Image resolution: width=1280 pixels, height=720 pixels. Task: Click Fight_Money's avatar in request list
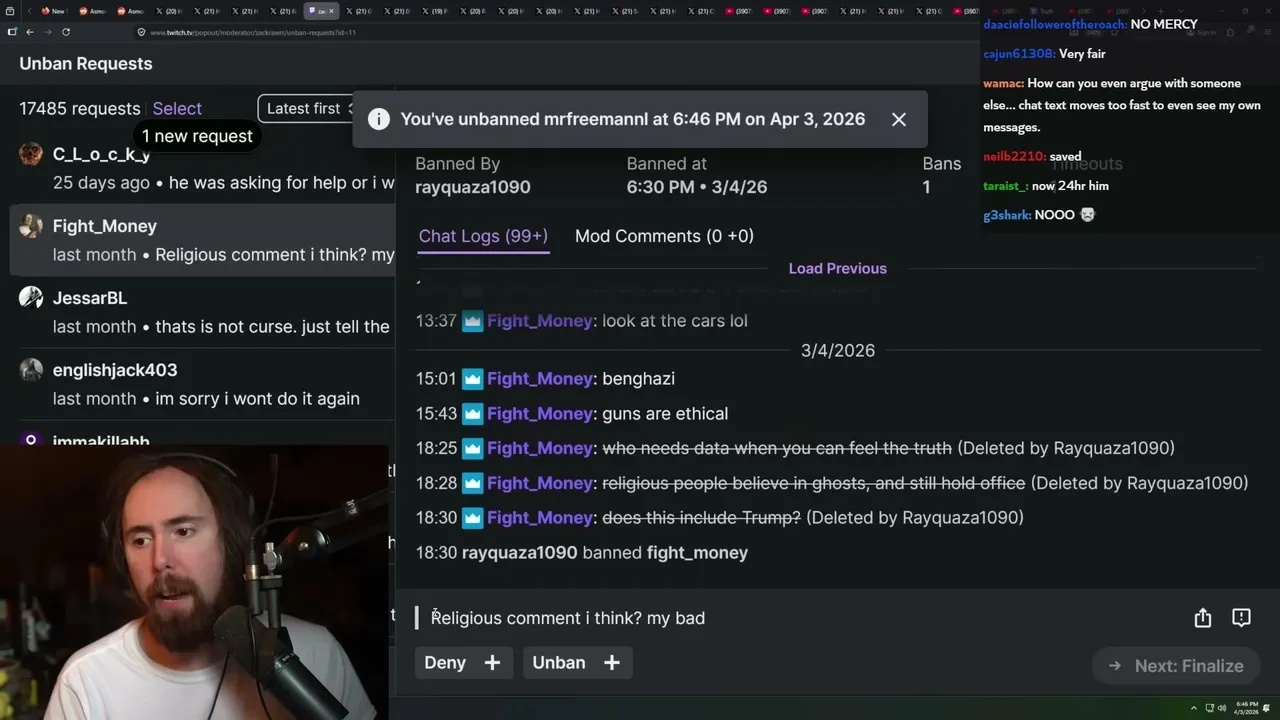click(31, 226)
